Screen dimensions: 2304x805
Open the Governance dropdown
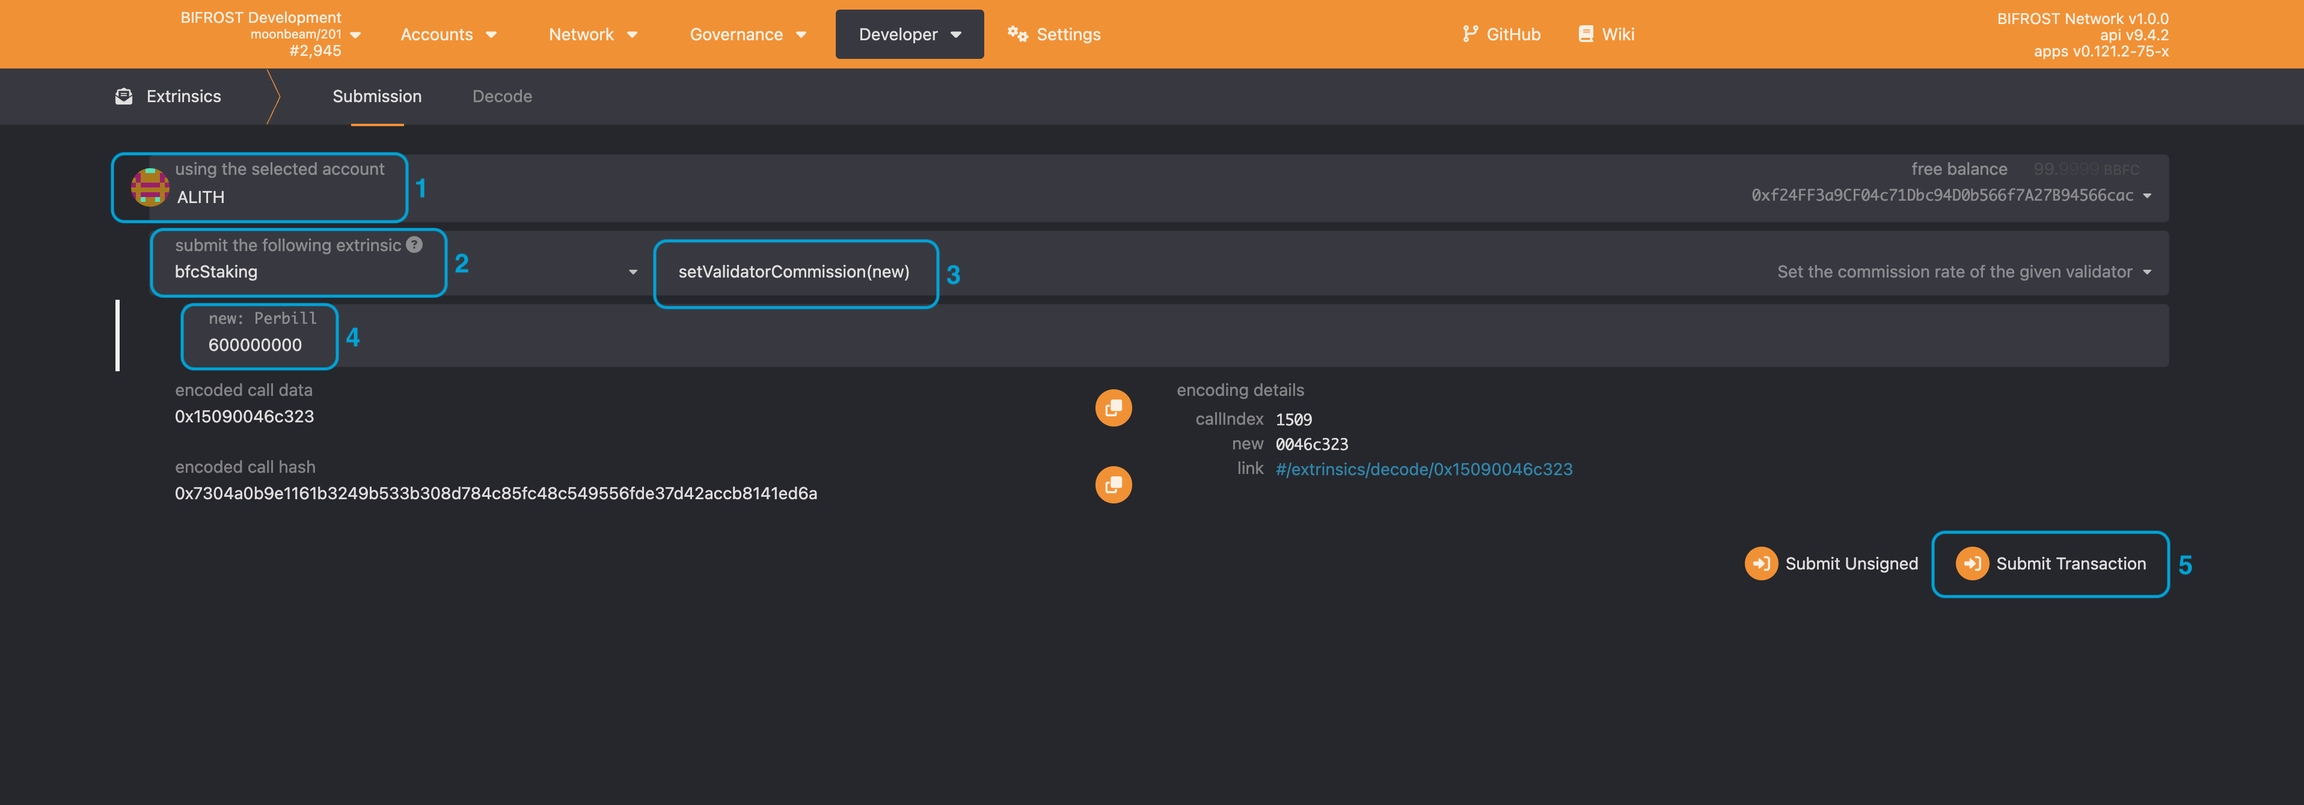point(747,34)
